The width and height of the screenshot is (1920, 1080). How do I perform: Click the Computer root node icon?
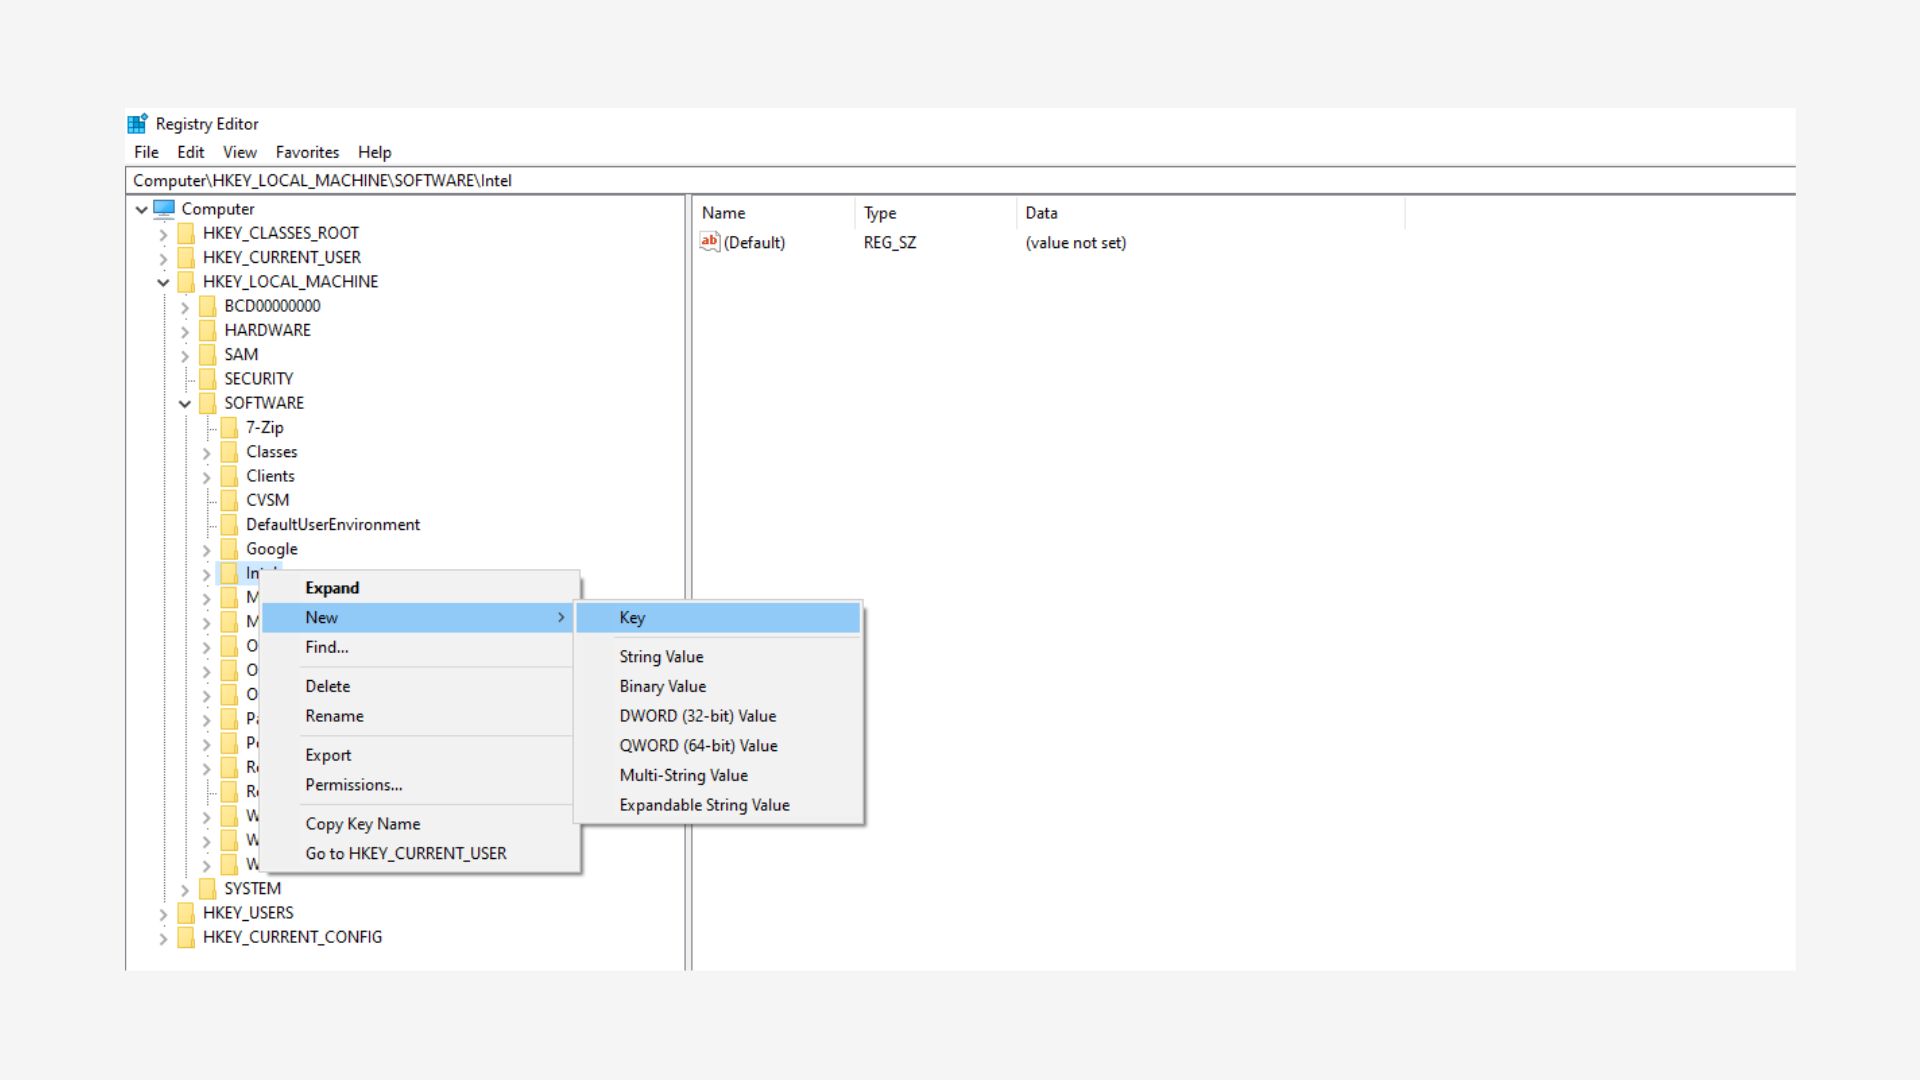click(x=164, y=209)
